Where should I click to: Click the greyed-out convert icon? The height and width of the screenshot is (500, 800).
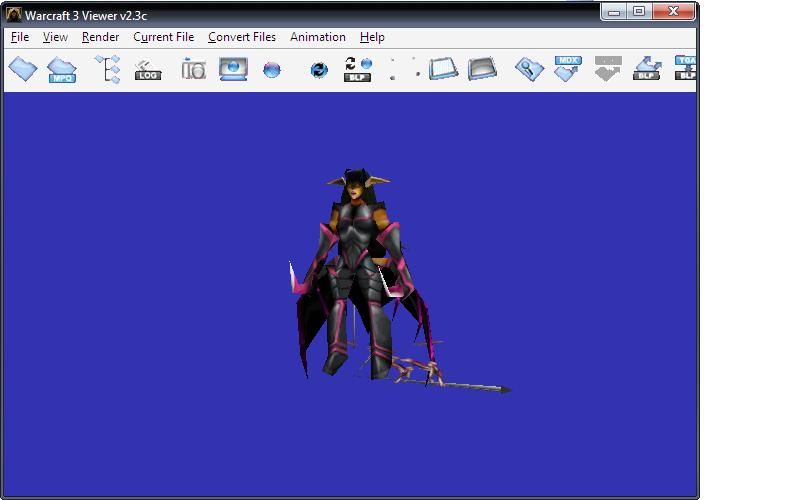click(608, 68)
